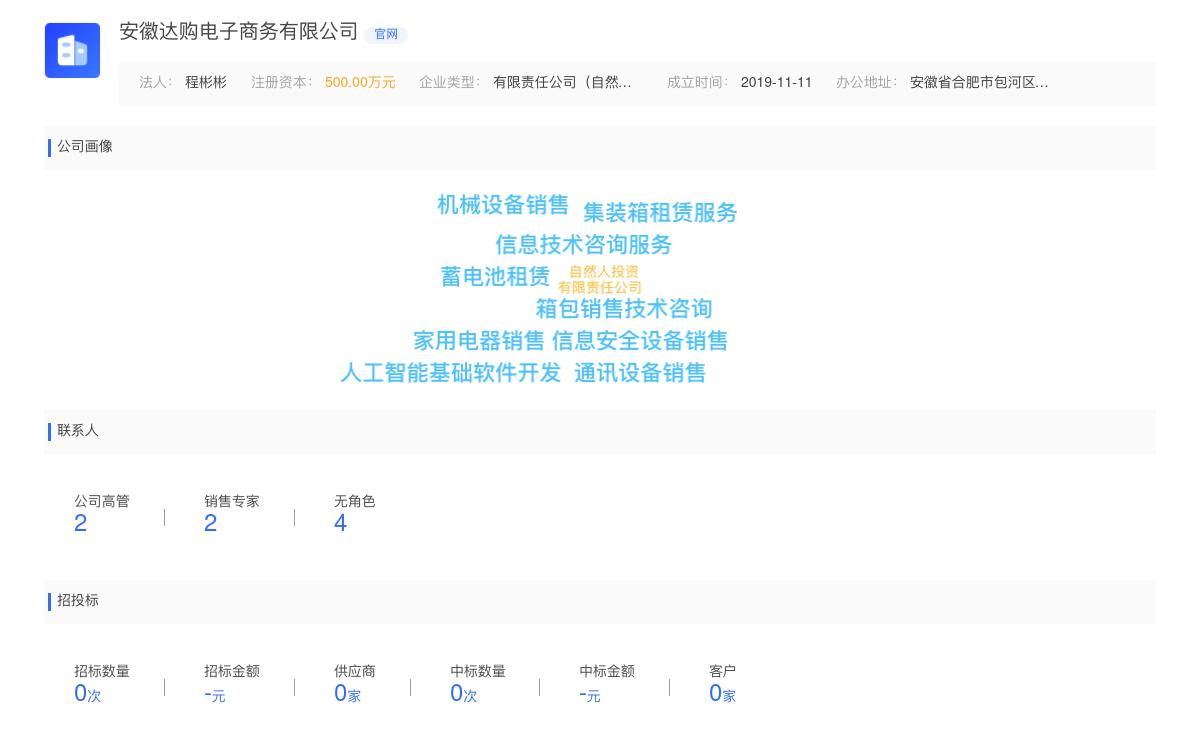Click the 注册资本 field label
The image size is (1200, 752).
click(282, 83)
